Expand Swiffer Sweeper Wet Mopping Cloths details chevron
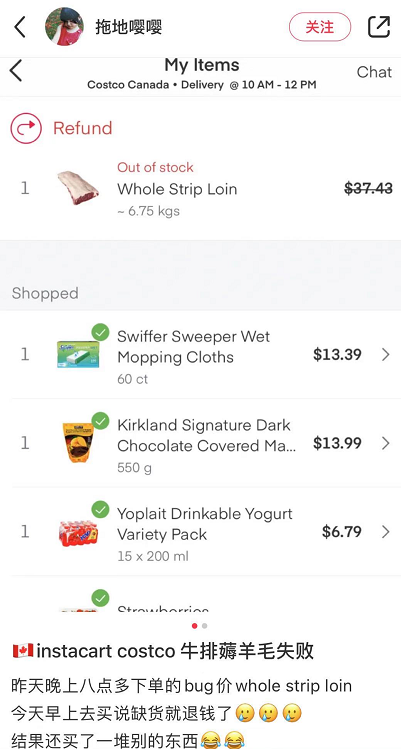This screenshot has width=401, height=749. (x=386, y=354)
